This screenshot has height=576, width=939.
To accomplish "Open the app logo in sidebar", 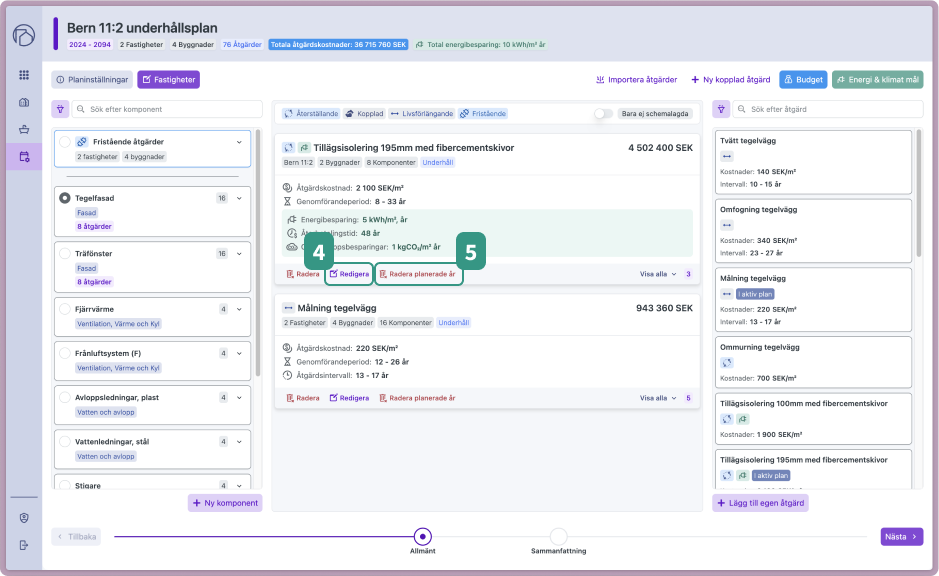I will tap(24, 35).
